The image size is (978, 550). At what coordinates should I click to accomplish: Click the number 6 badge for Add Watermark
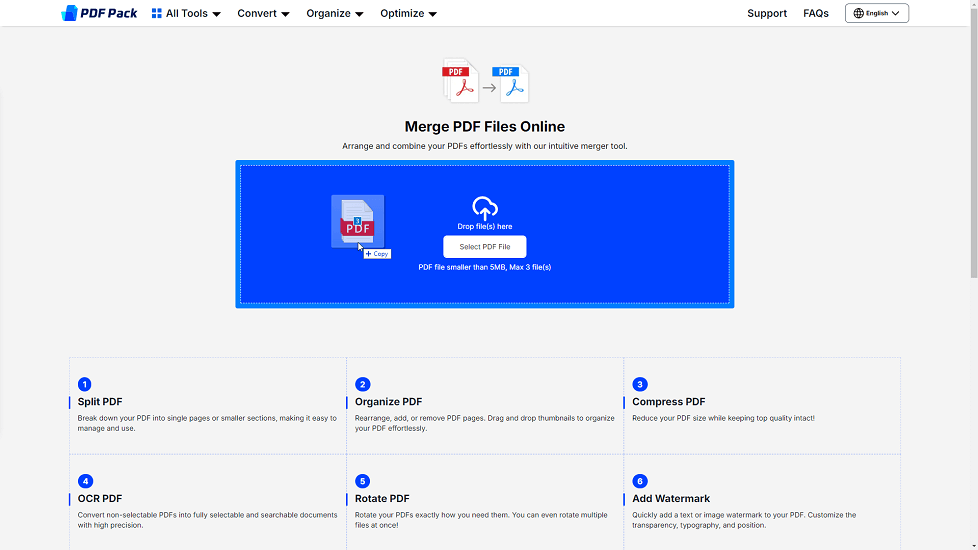tap(640, 481)
